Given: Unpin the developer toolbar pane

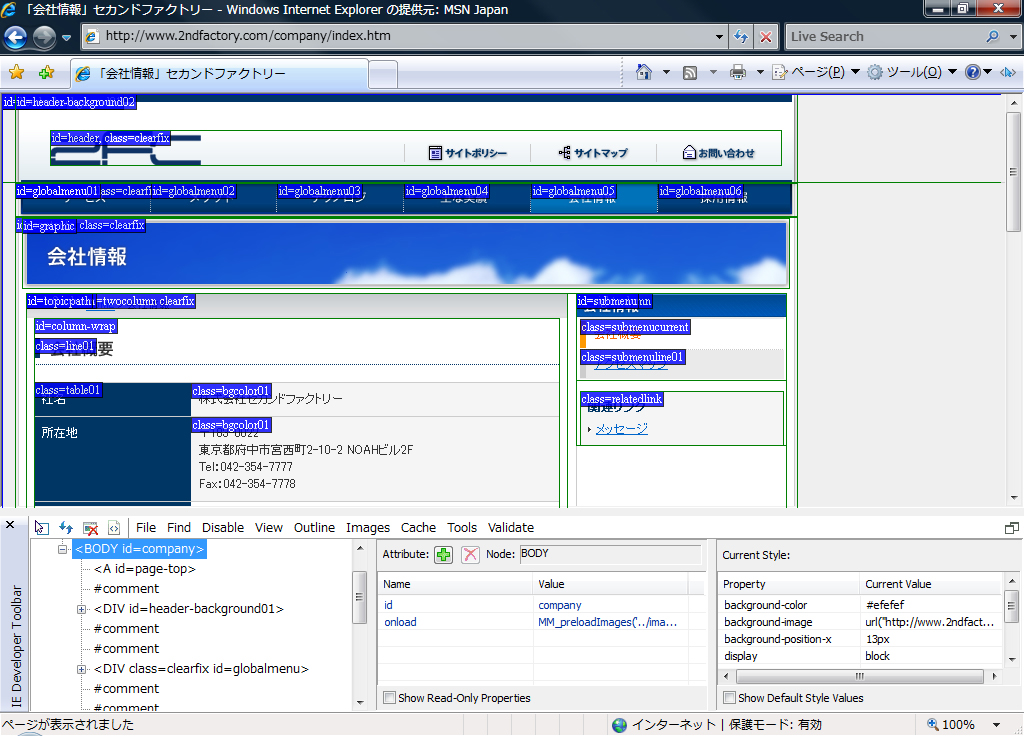Looking at the screenshot, I should [1012, 528].
